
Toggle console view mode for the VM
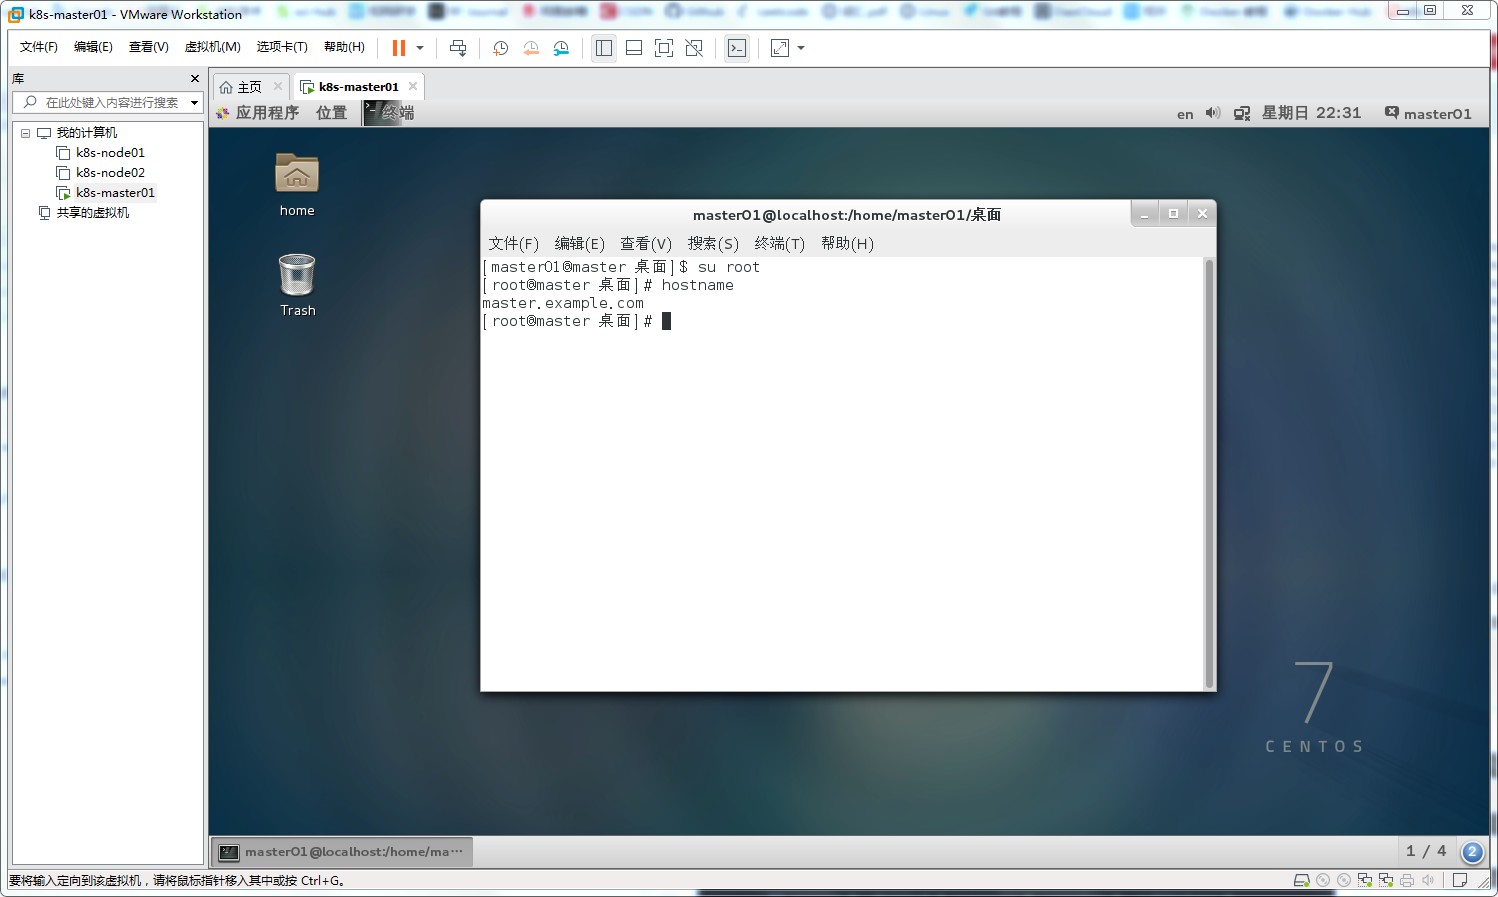(x=737, y=48)
